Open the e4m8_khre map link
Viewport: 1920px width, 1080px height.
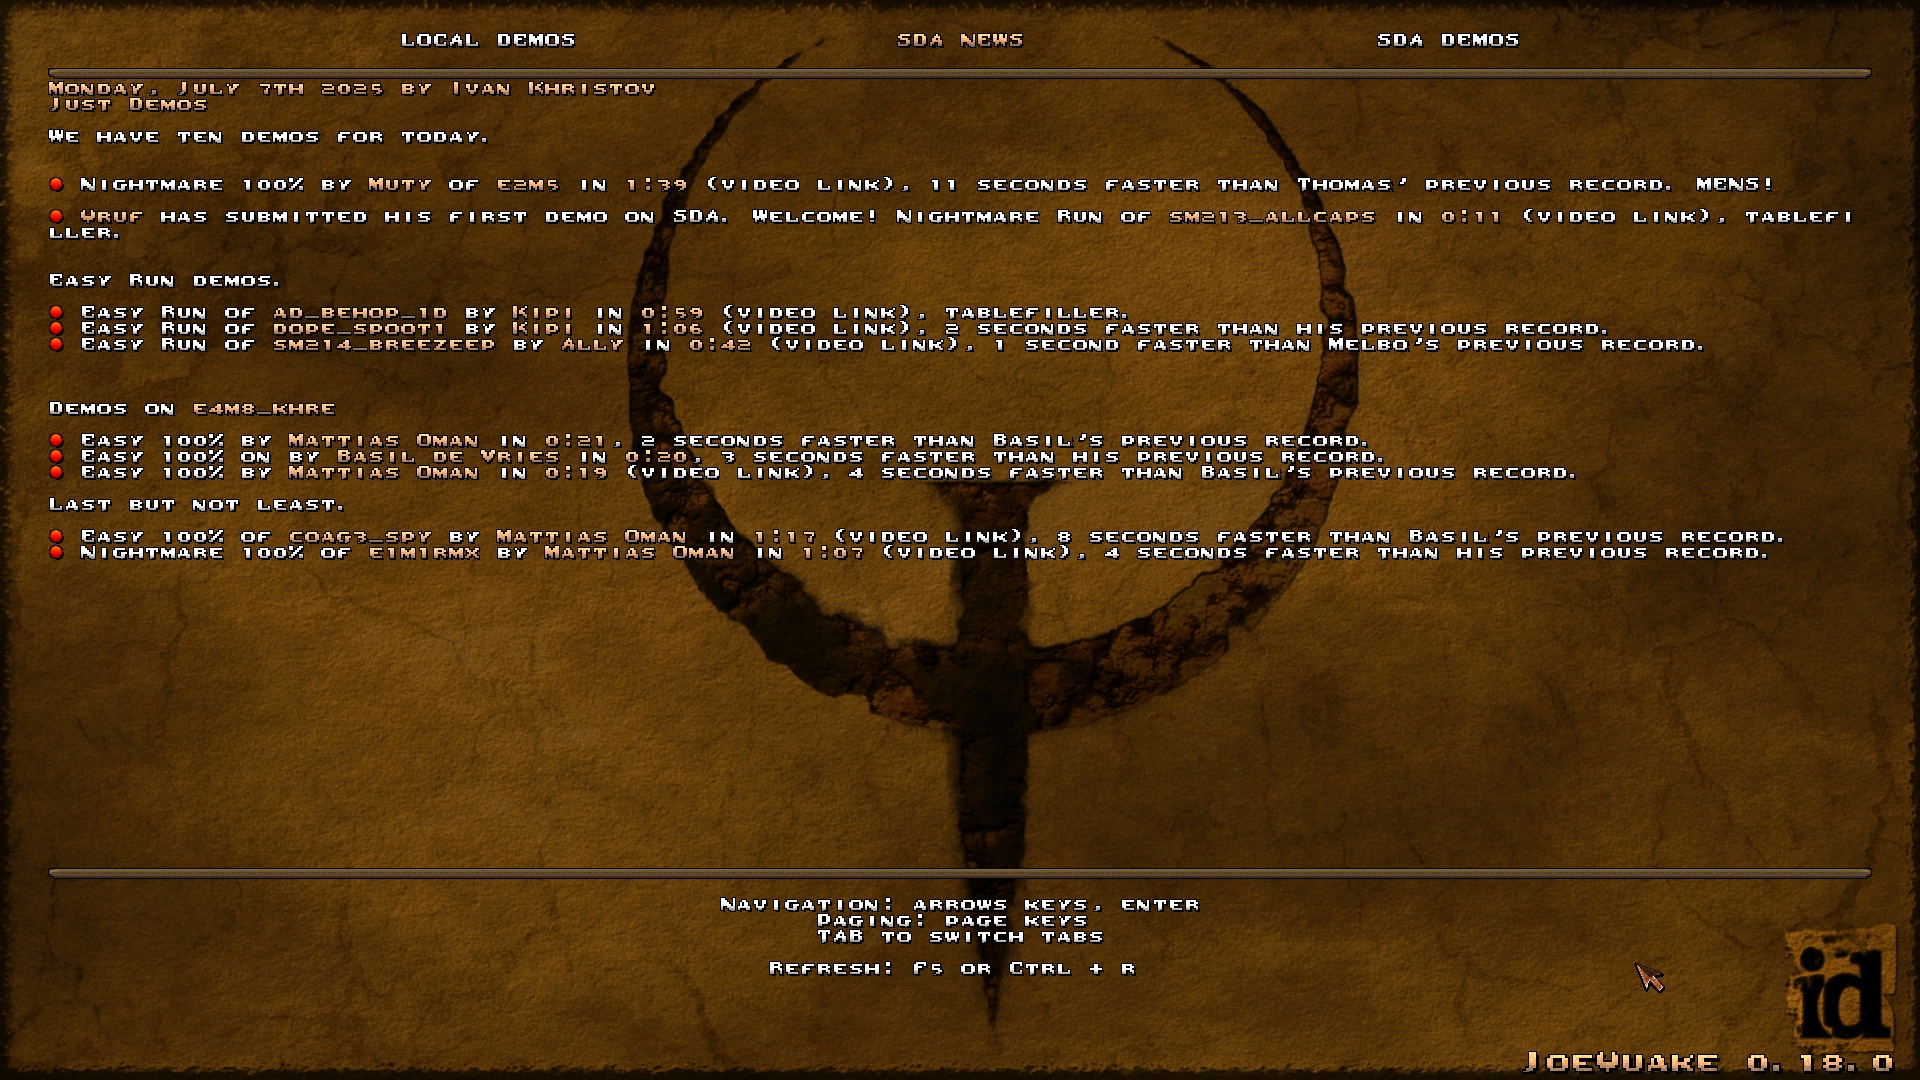pyautogui.click(x=264, y=408)
